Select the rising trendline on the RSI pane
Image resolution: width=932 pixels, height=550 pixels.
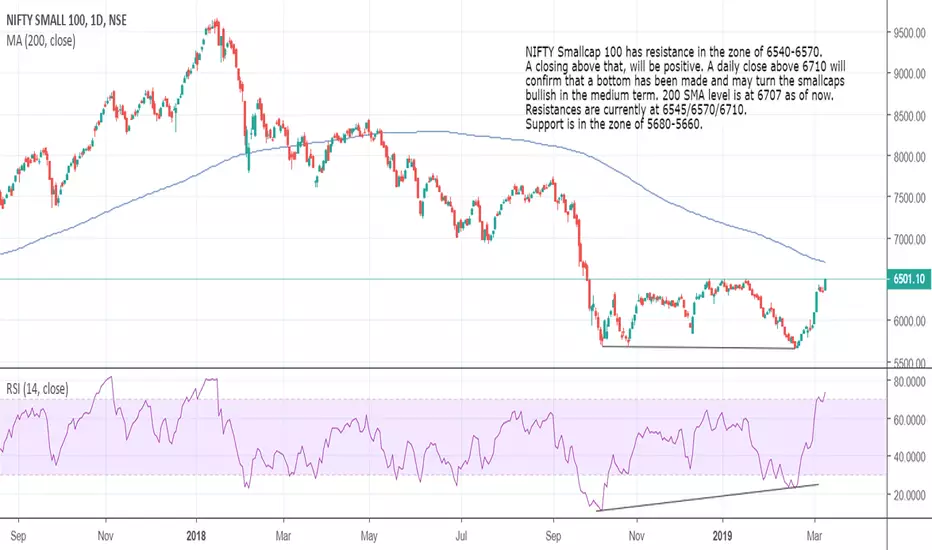[709, 498]
